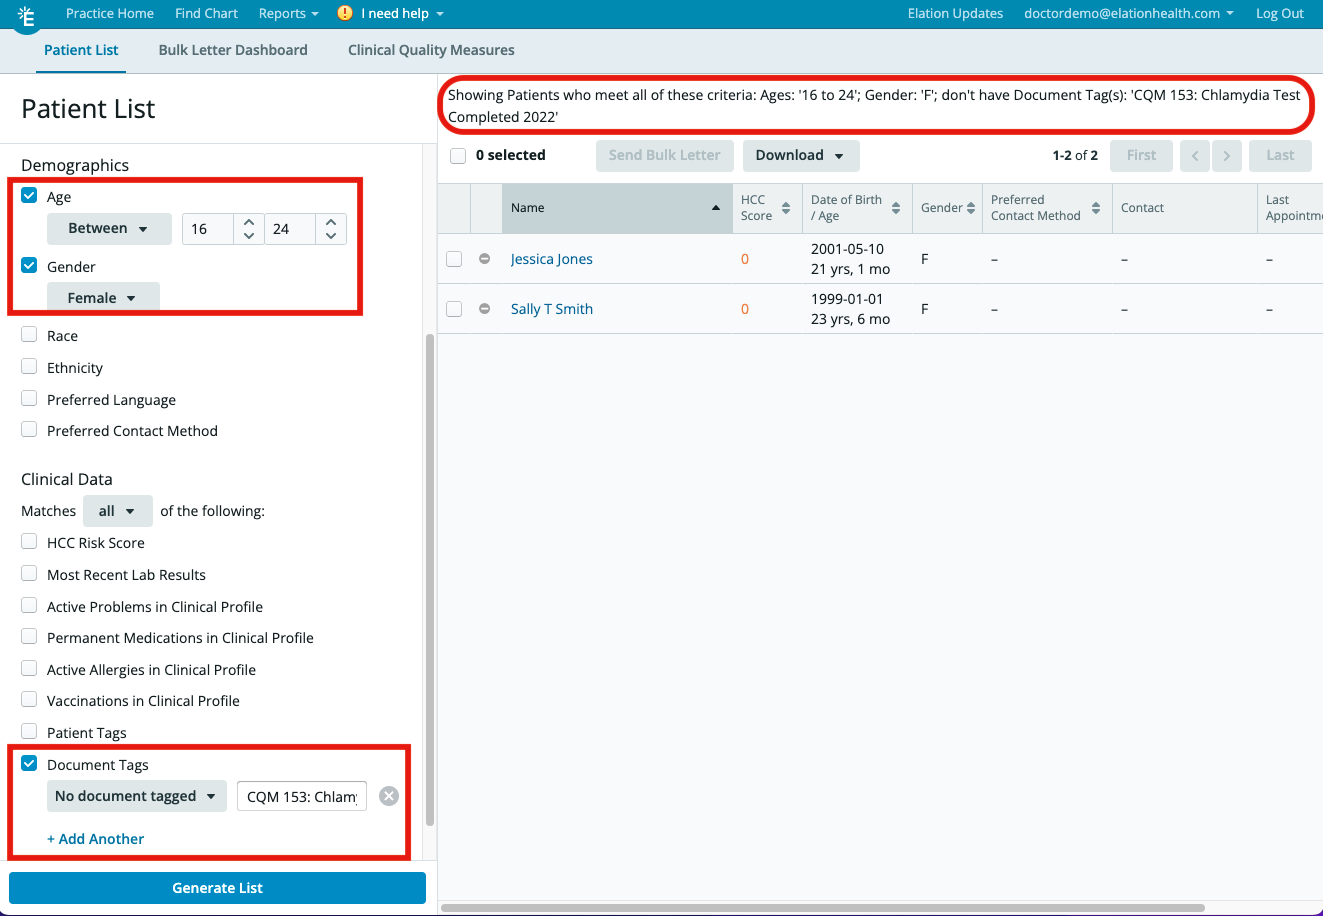Open the Download dropdown
The image size is (1323, 916).
coord(801,155)
